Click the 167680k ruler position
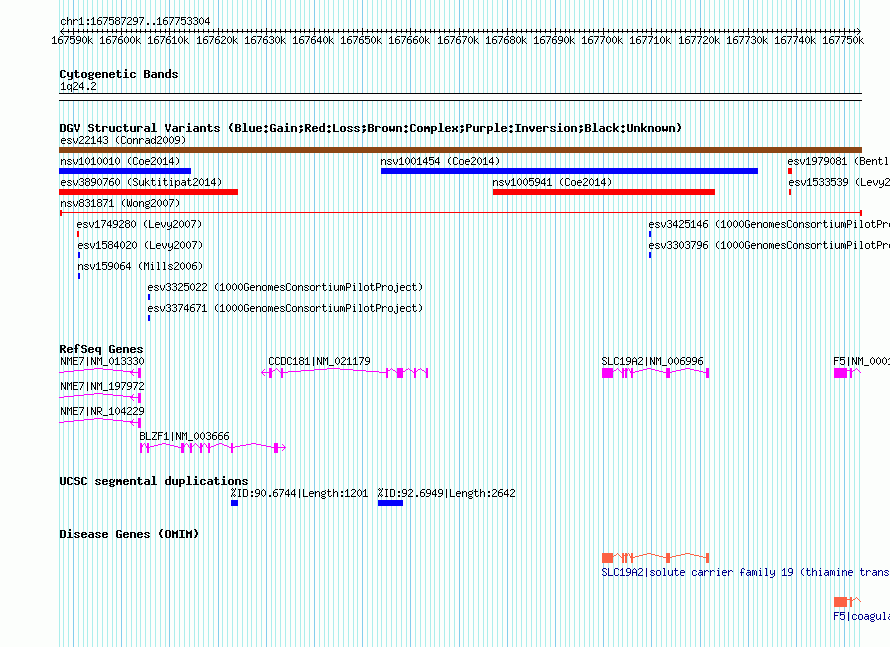Image resolution: width=890 pixels, height=647 pixels. pyautogui.click(x=506, y=40)
